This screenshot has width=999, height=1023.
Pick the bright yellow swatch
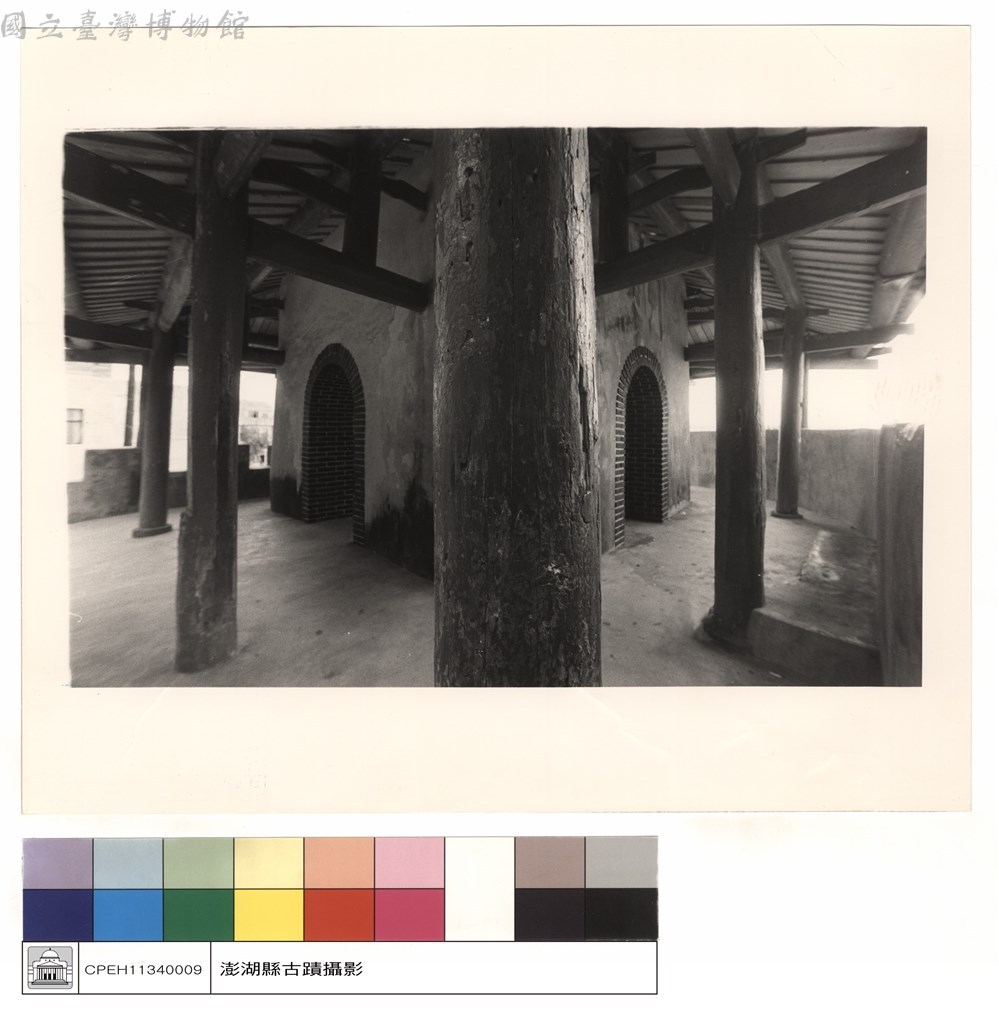pos(269,915)
